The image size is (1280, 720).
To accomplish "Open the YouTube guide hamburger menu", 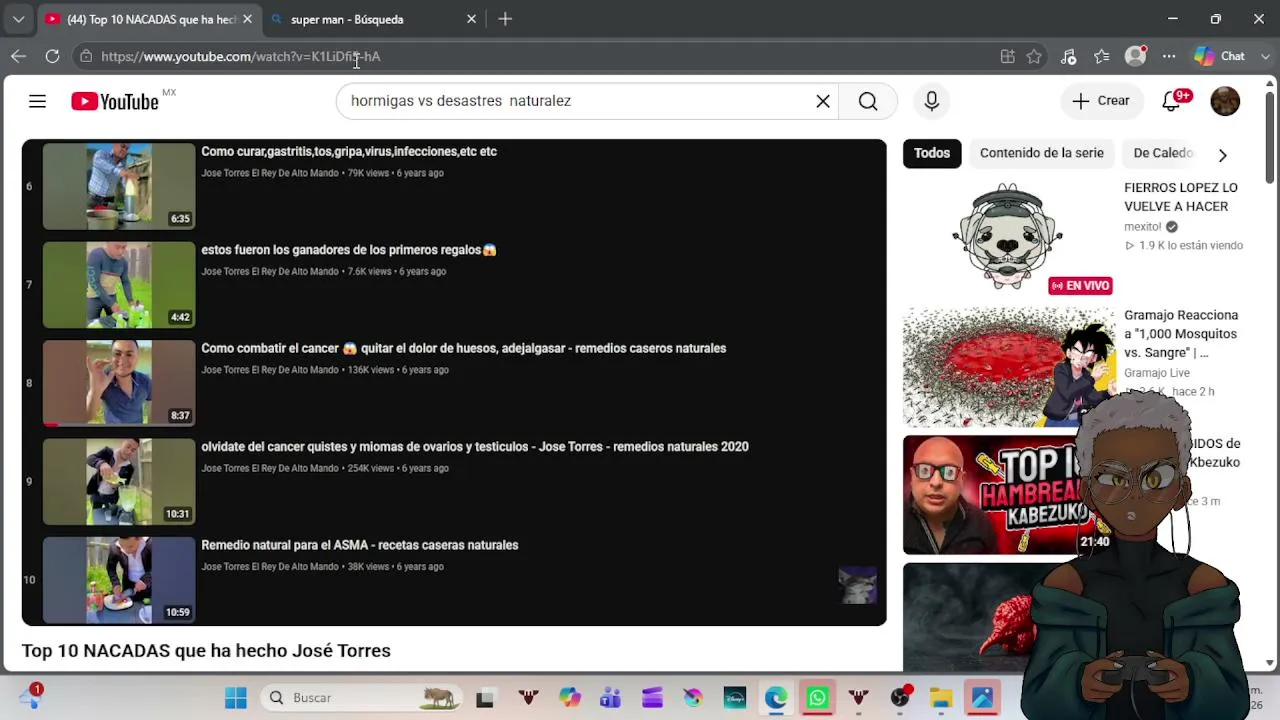I will 37,101.
